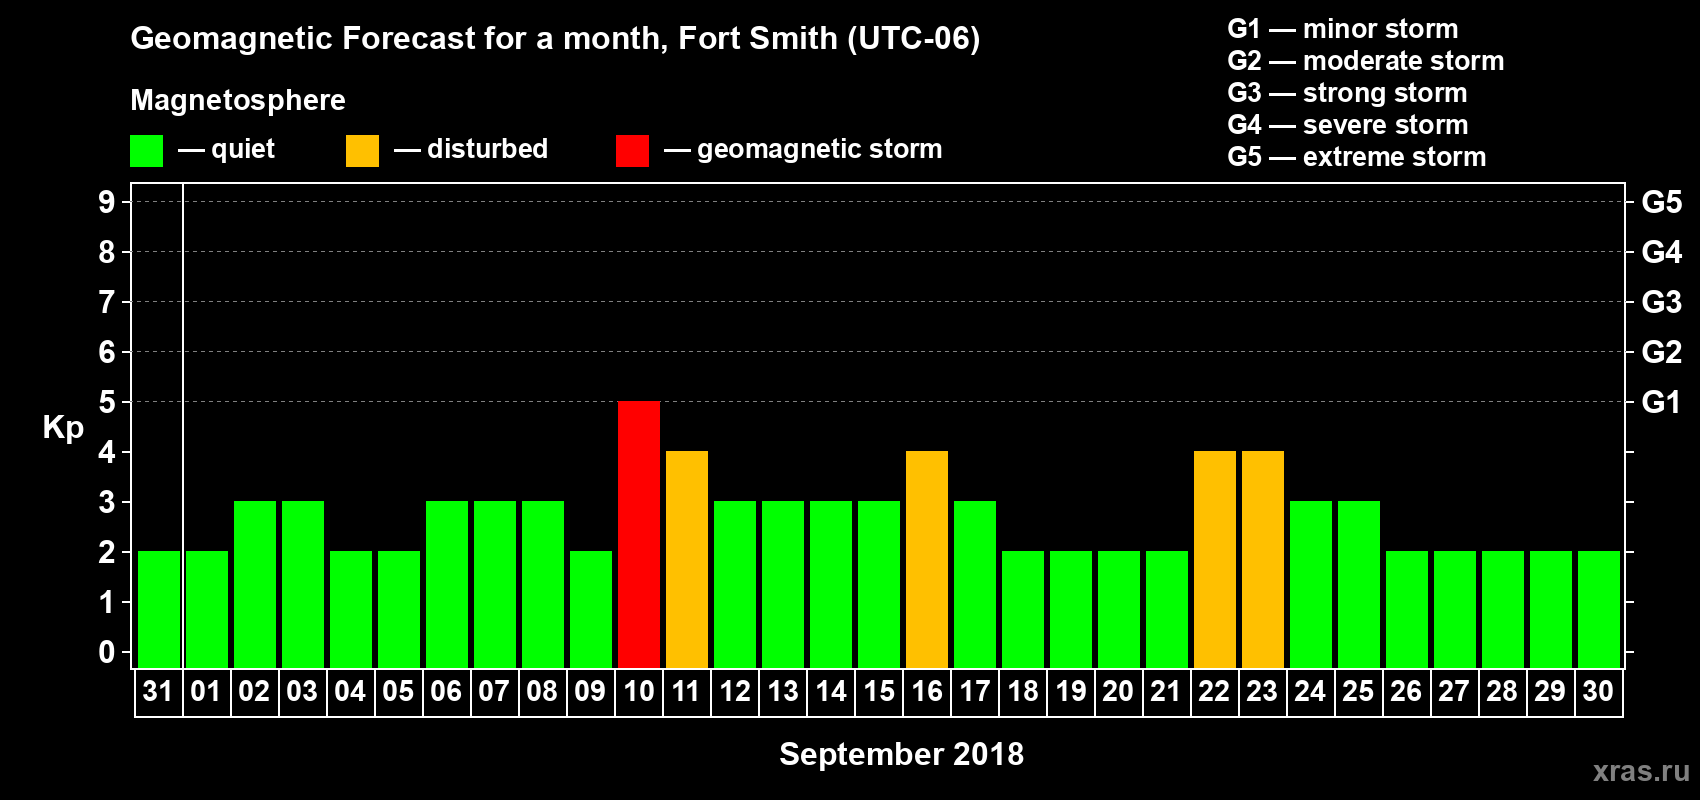Select the red bar for September 10
1700x800 pixels.
tap(639, 534)
